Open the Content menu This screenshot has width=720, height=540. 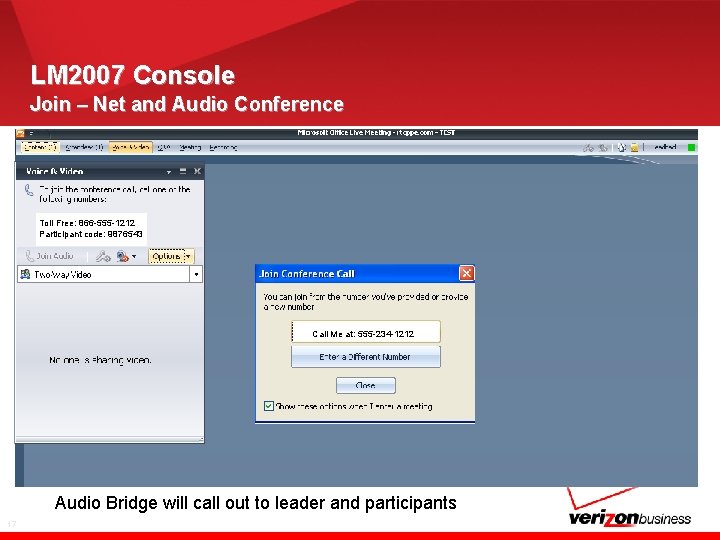point(40,147)
